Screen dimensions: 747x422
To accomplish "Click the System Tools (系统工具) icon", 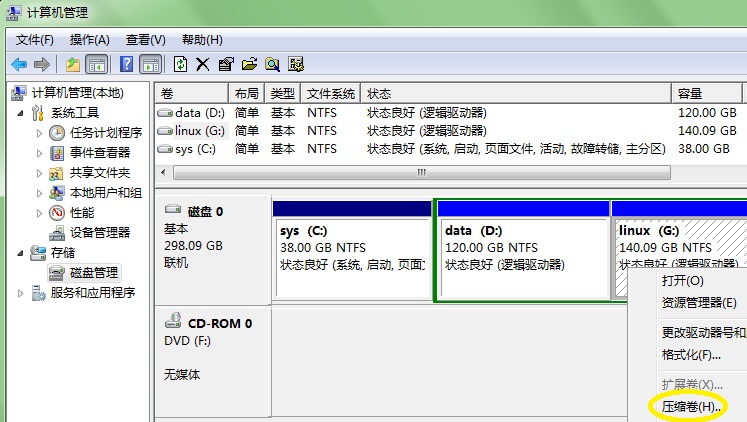I will (38, 113).
